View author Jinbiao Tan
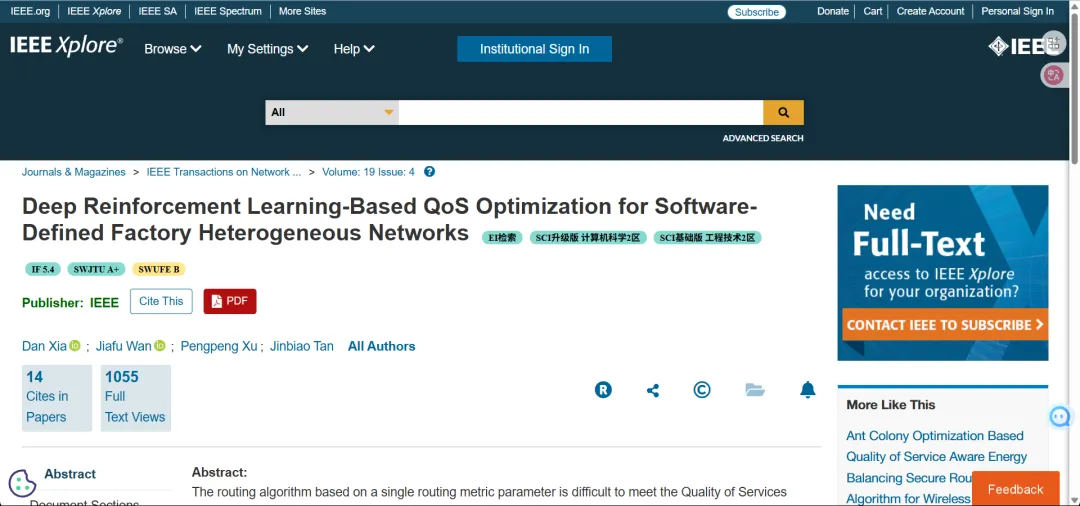The height and width of the screenshot is (506, 1080). point(302,346)
